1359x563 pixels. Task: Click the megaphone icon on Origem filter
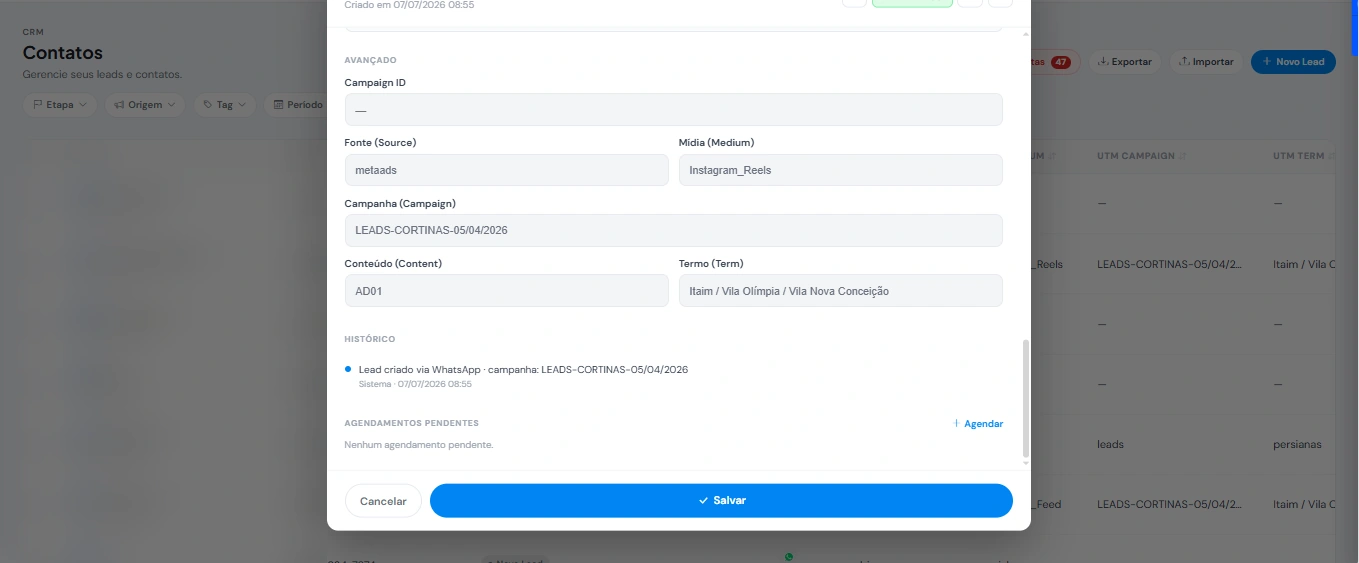point(119,104)
